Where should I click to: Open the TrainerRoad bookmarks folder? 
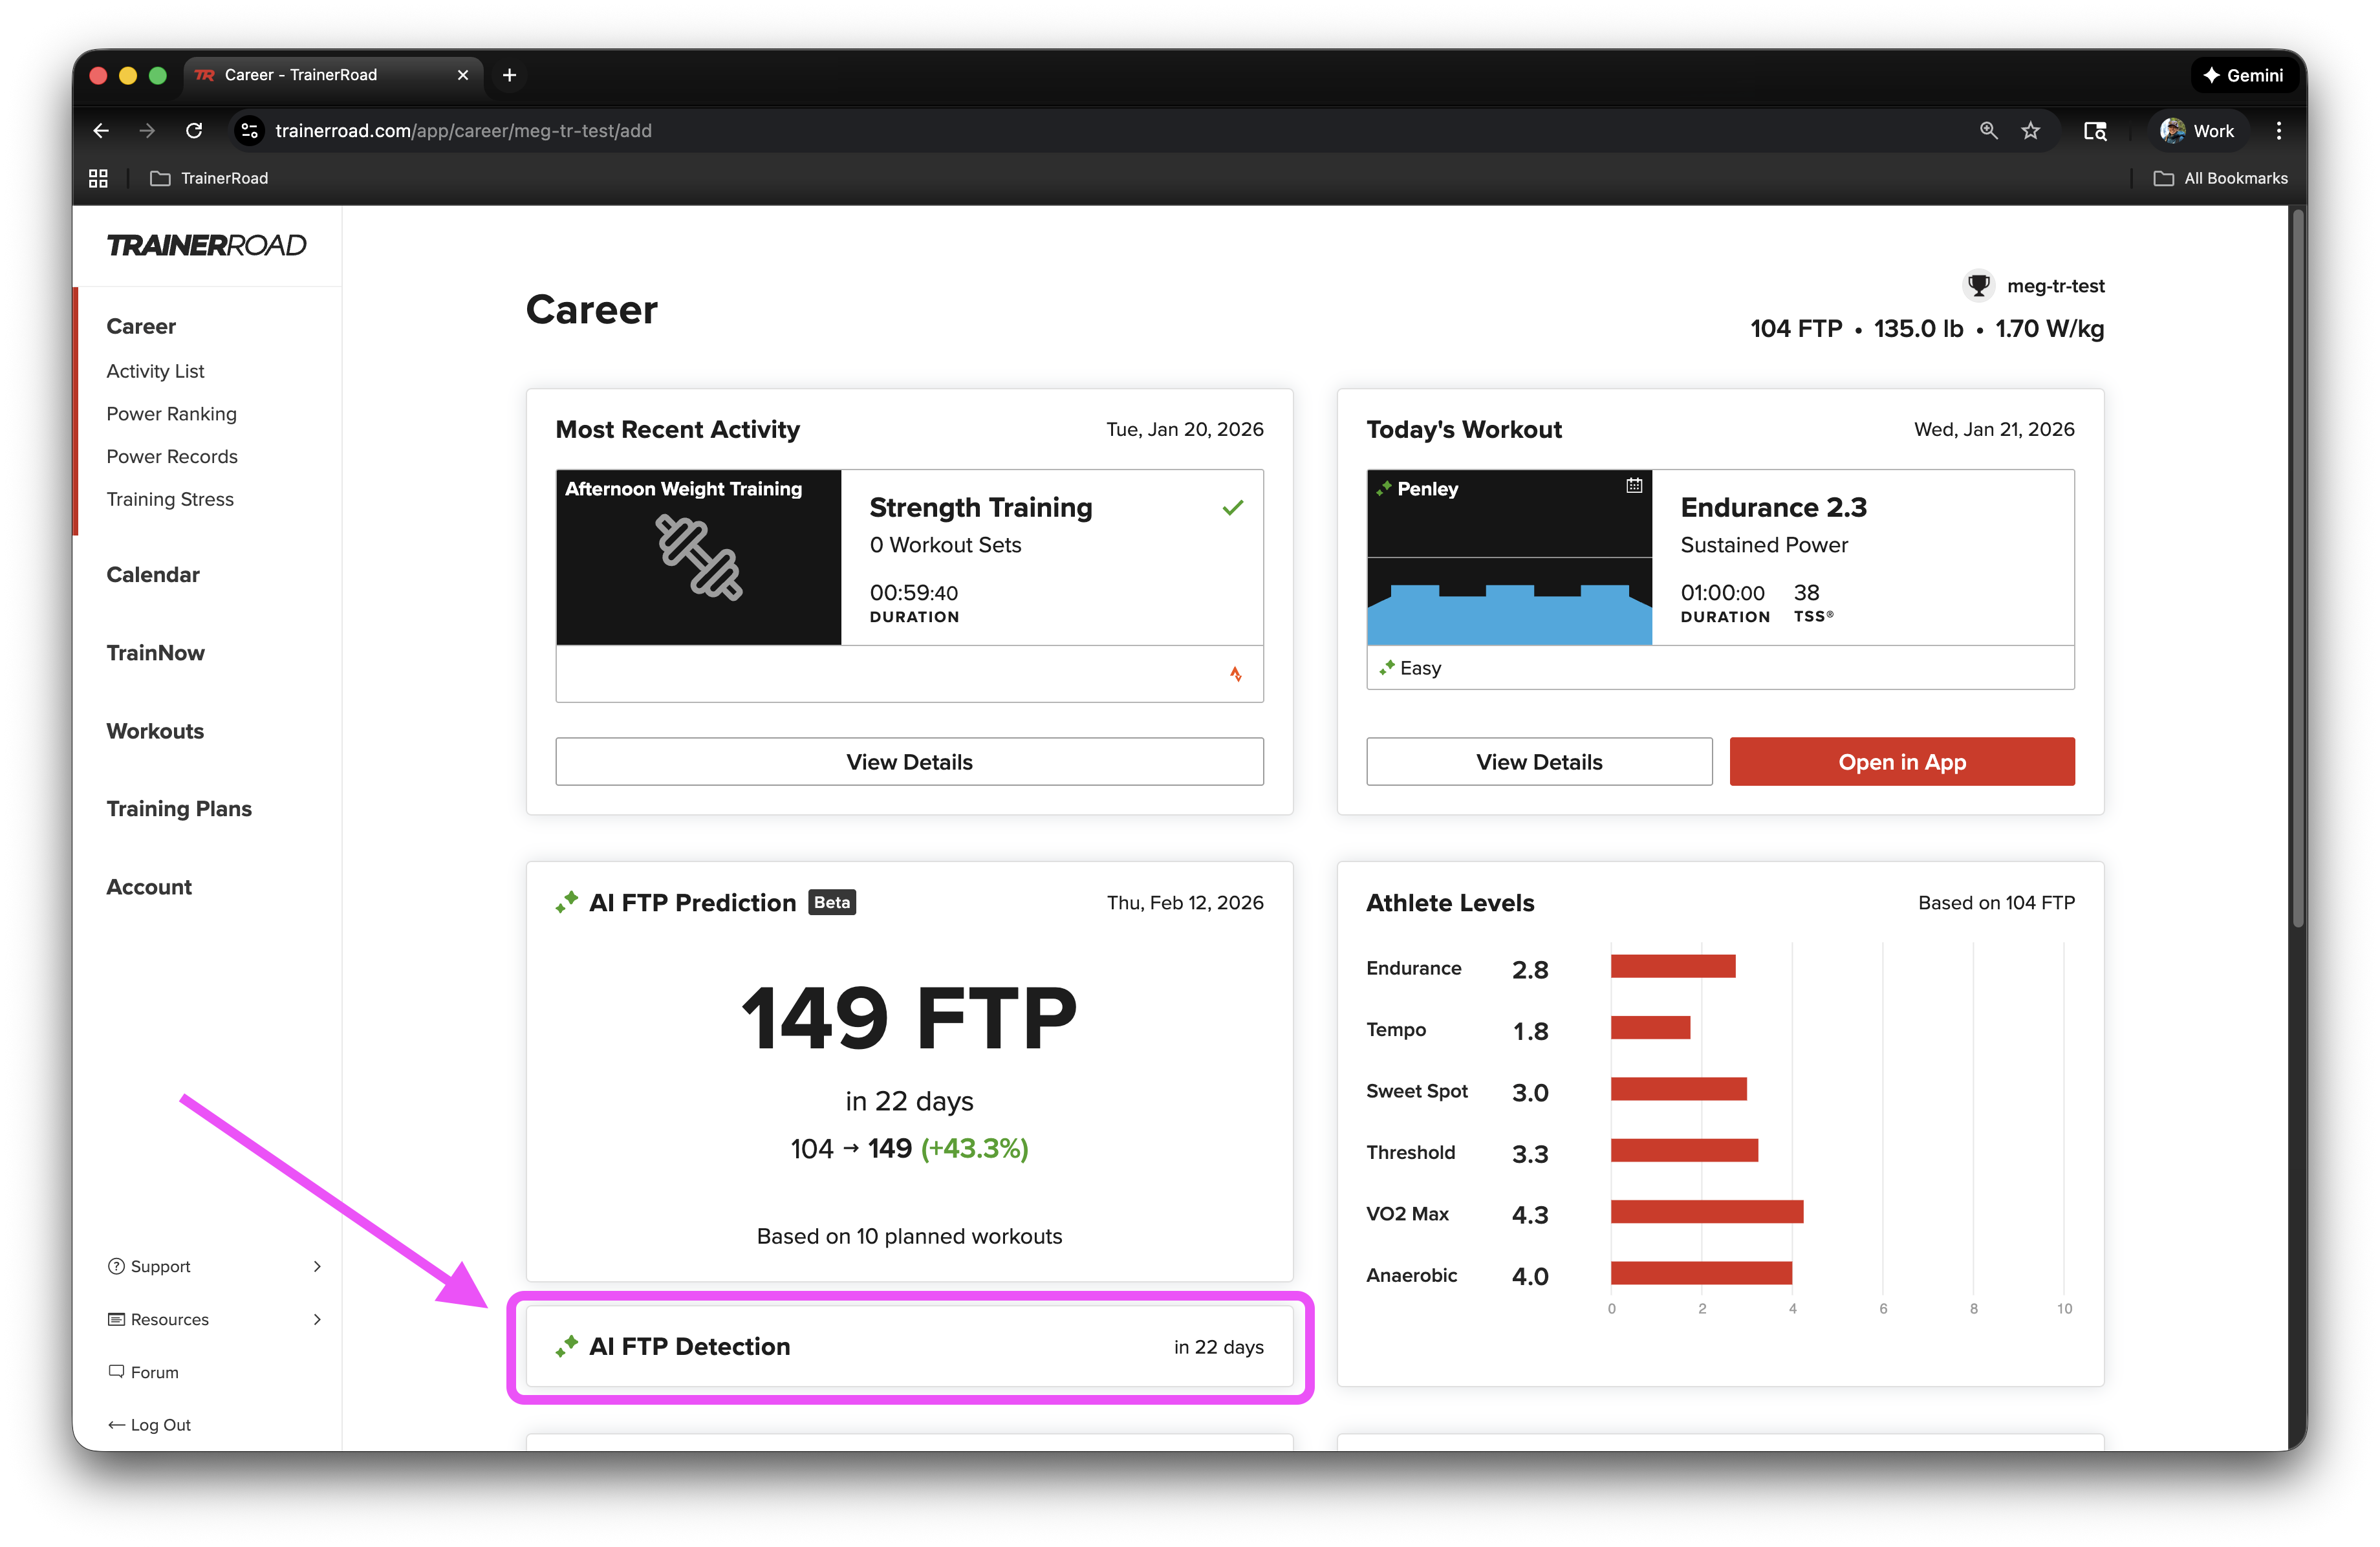pyautogui.click(x=209, y=178)
